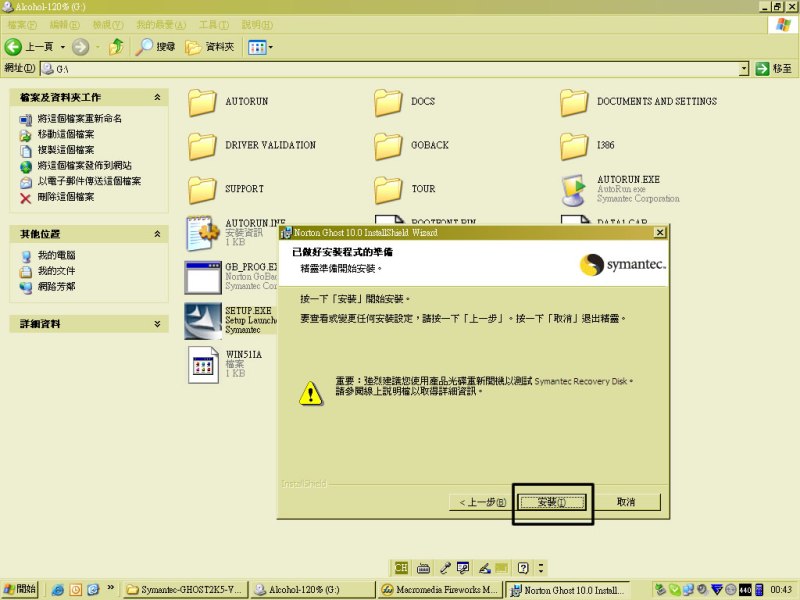Open the 檔案(F) menu
The image size is (800, 600).
click(22, 24)
